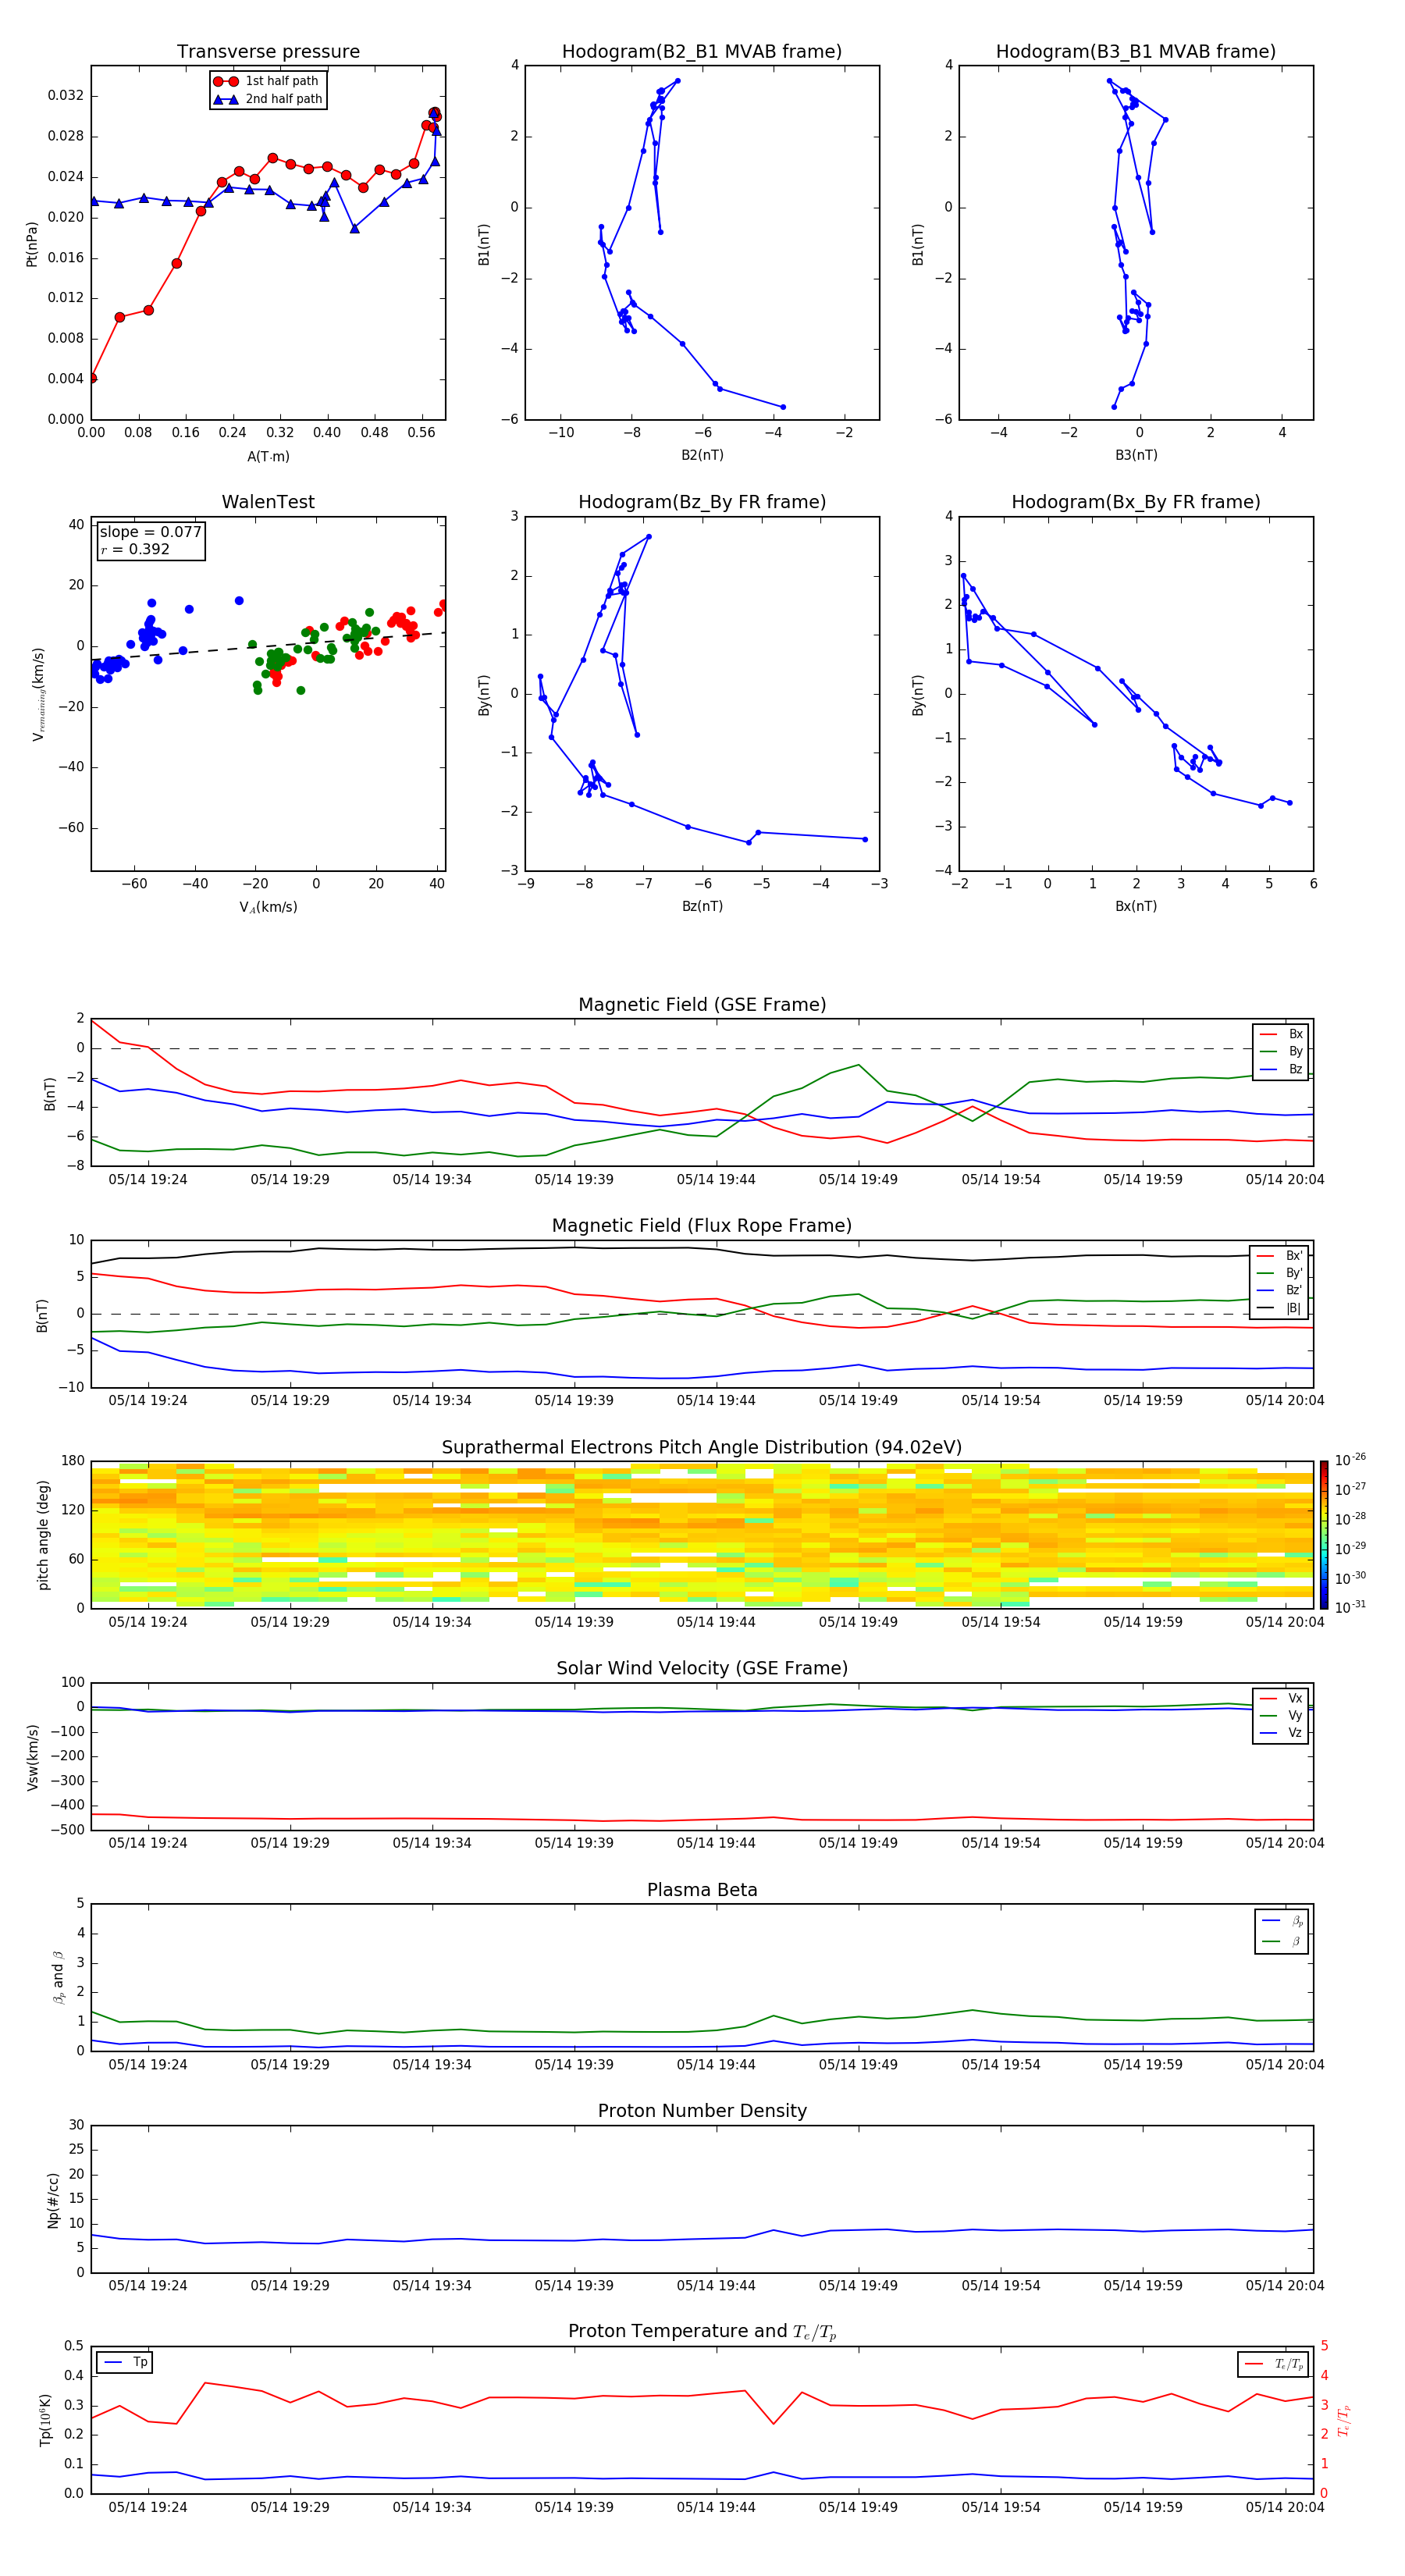Select the Tp legend entry in temperature plot
Viewport: 1405px width, 2576px height.
[125, 2362]
